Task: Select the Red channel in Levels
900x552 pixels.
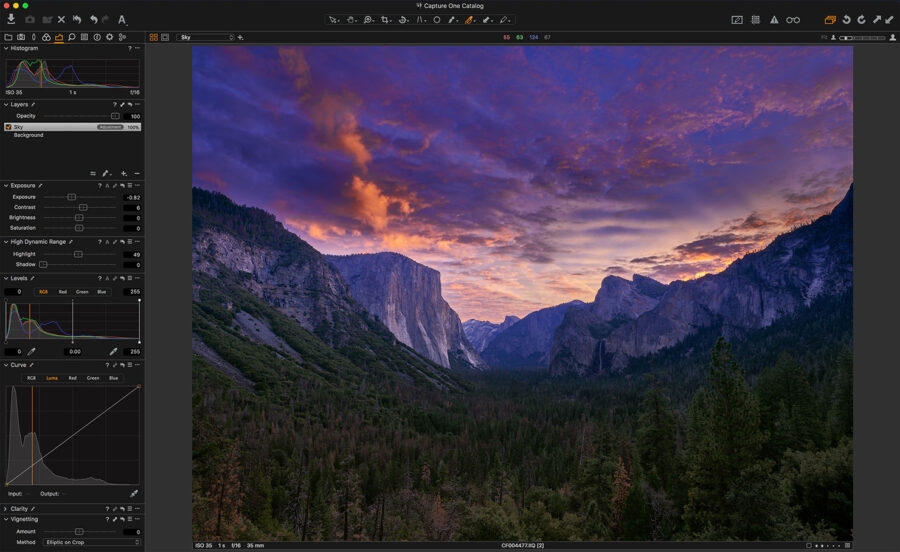Action: pyautogui.click(x=63, y=292)
